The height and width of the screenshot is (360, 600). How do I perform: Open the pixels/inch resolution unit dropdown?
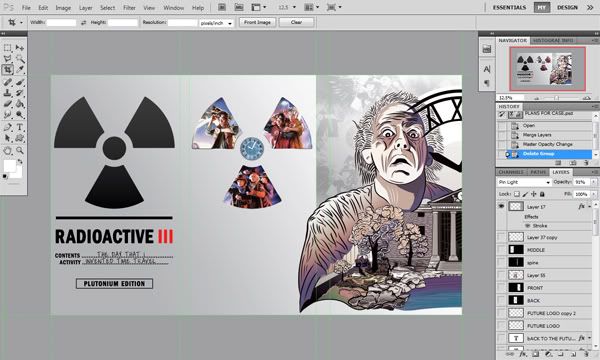(x=216, y=23)
